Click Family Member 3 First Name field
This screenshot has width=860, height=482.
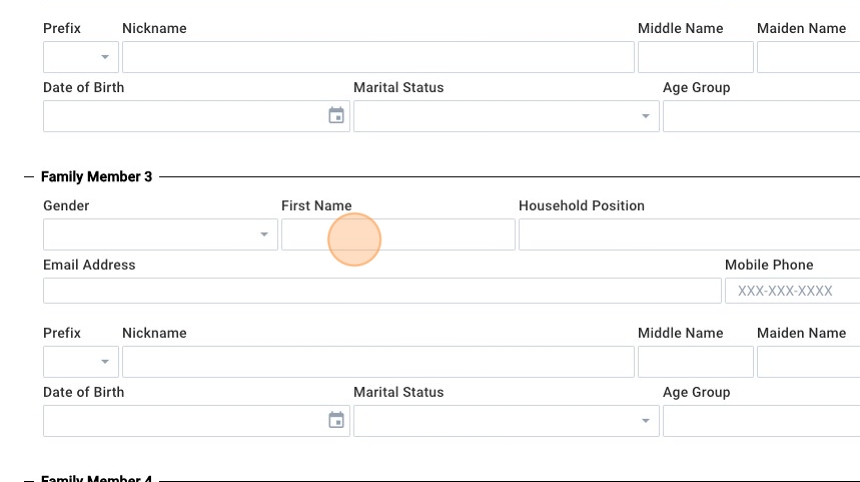coord(398,235)
